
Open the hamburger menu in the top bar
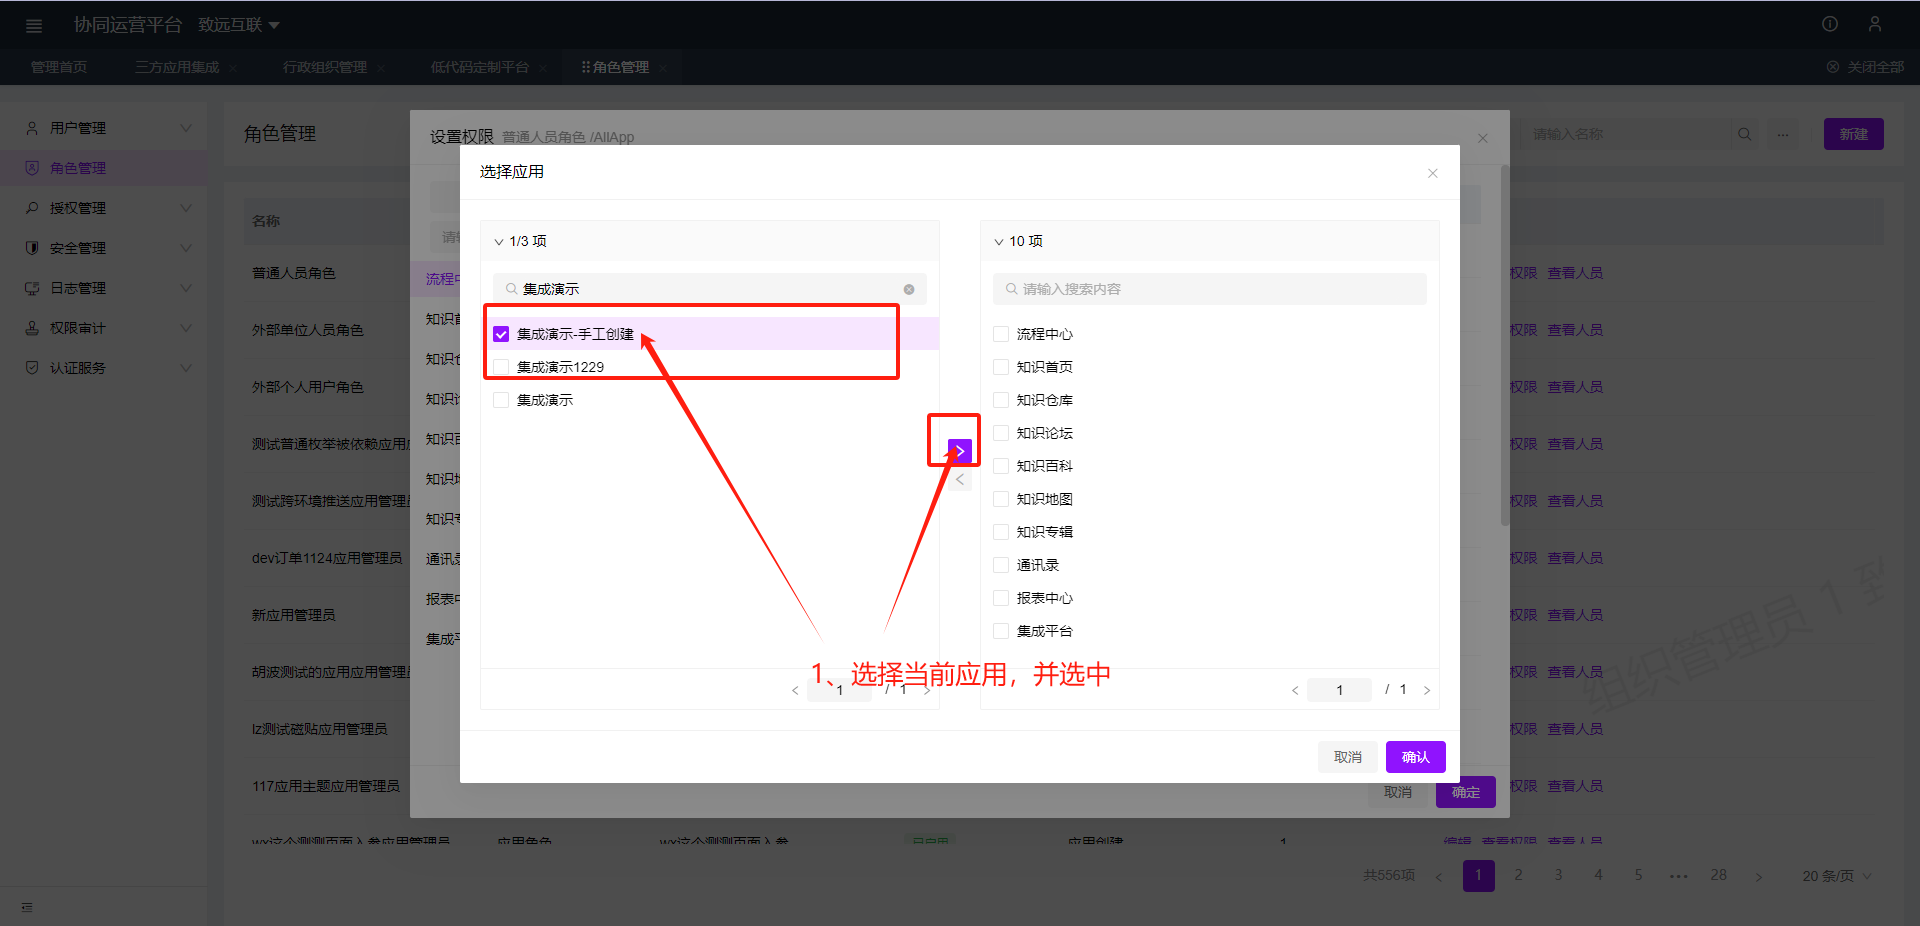[34, 25]
